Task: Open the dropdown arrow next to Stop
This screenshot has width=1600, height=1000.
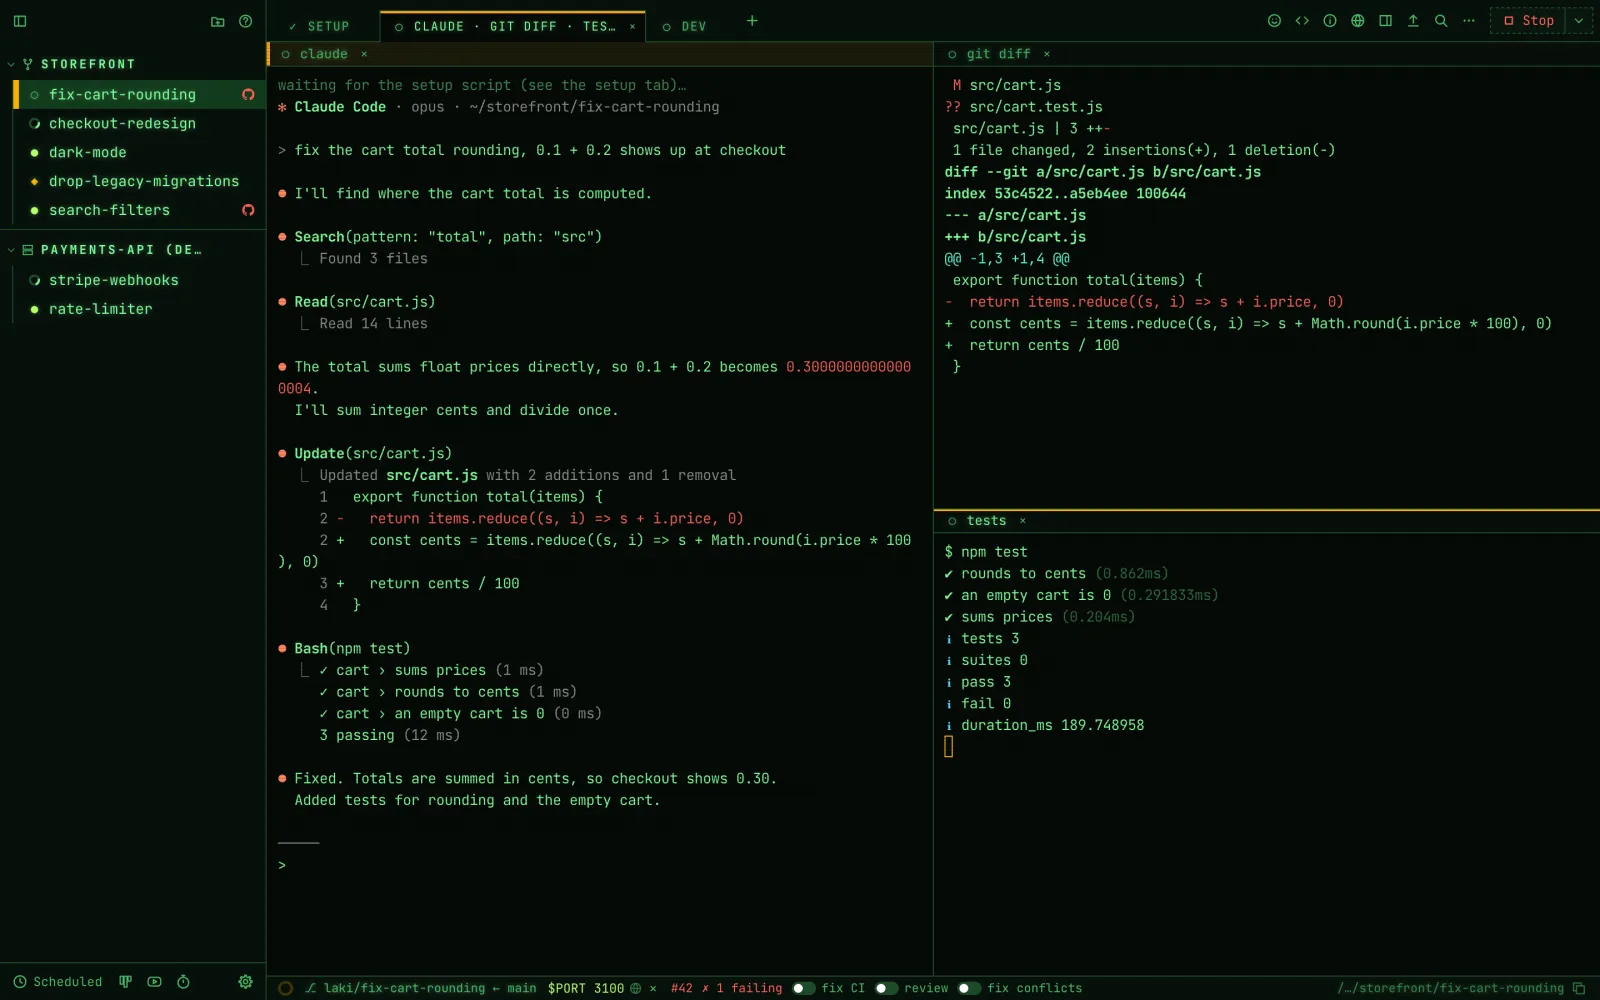Action: (x=1579, y=20)
